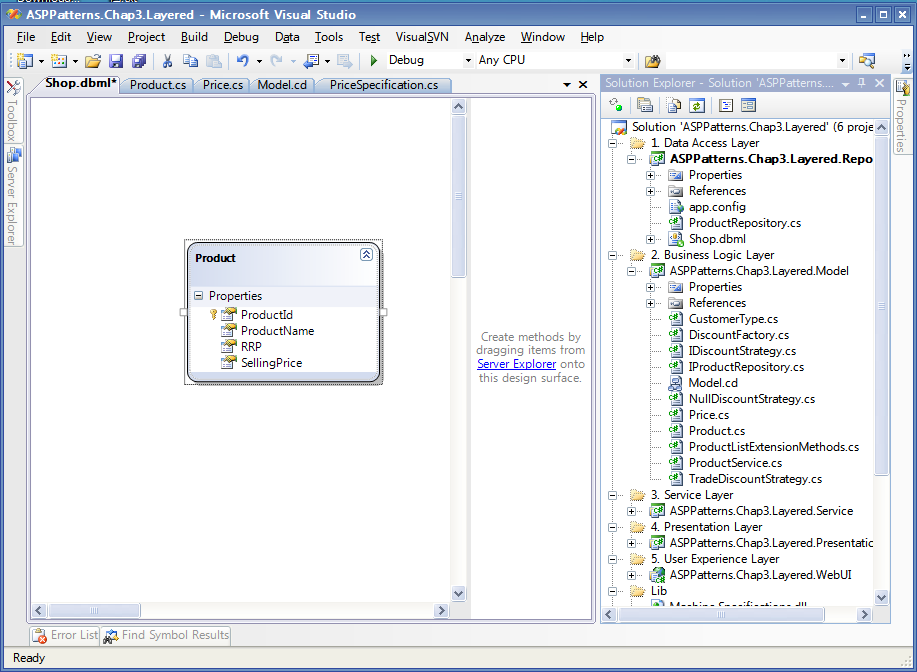Open the Debug configuration dropdown

click(468, 61)
